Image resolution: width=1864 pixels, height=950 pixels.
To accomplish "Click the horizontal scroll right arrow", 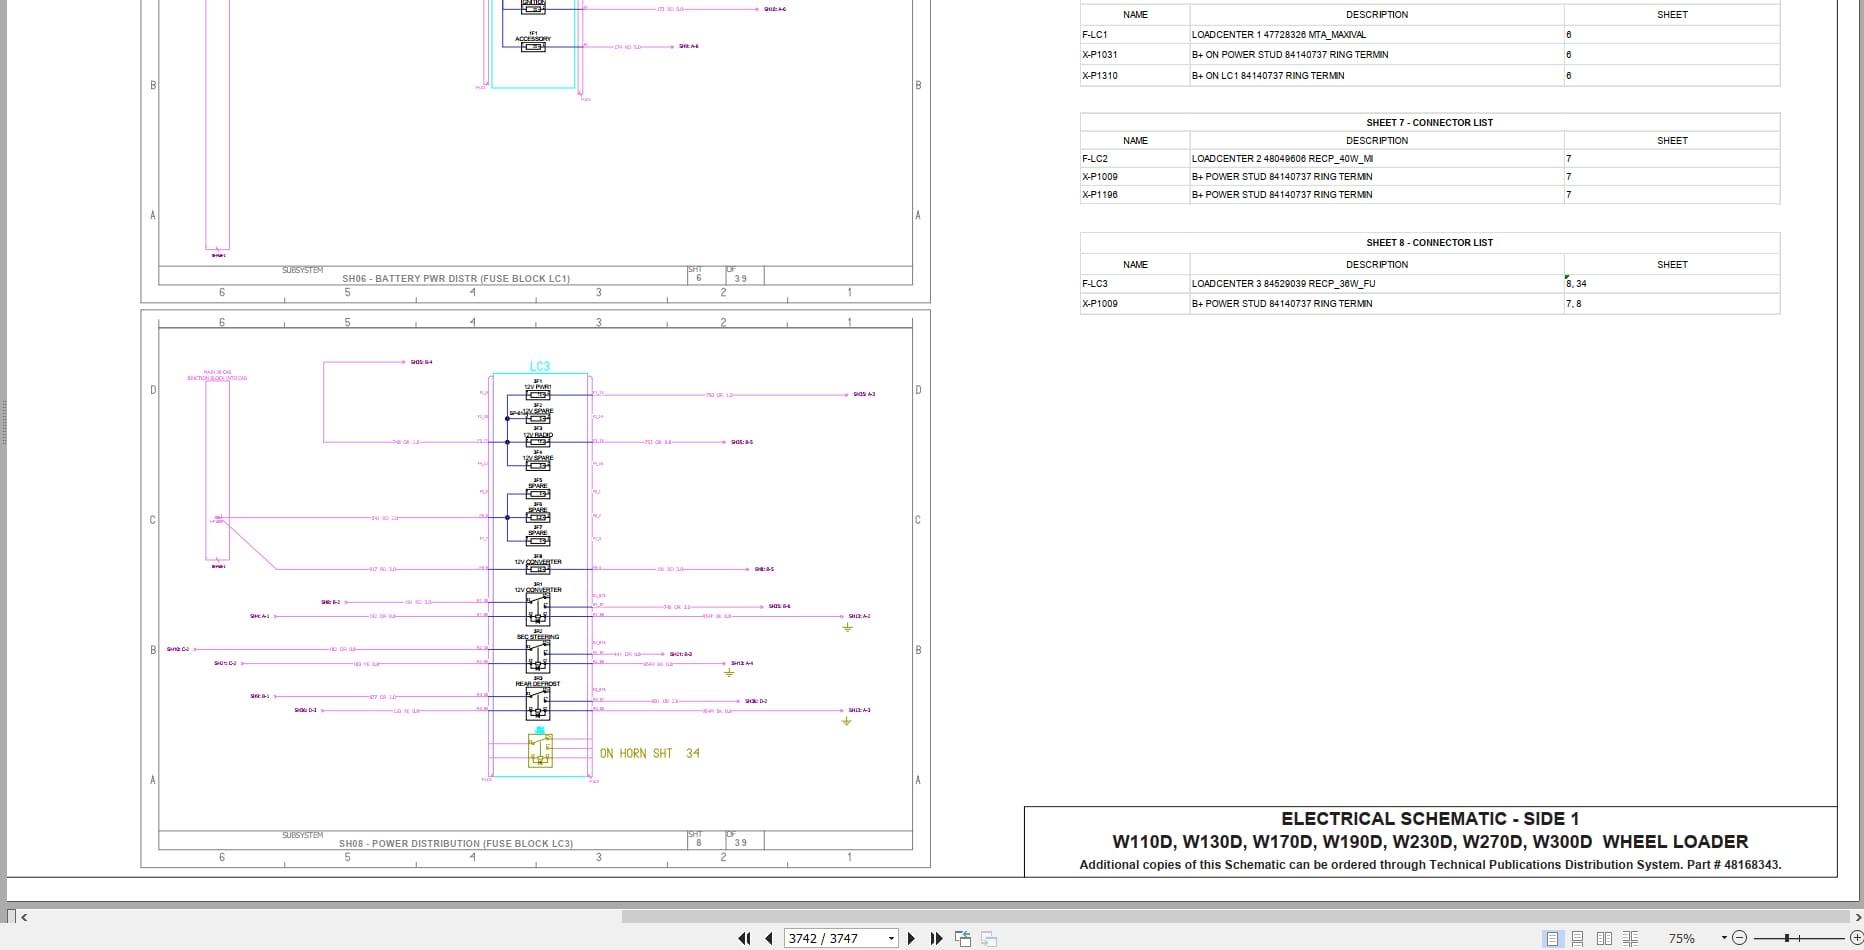I will (1857, 916).
